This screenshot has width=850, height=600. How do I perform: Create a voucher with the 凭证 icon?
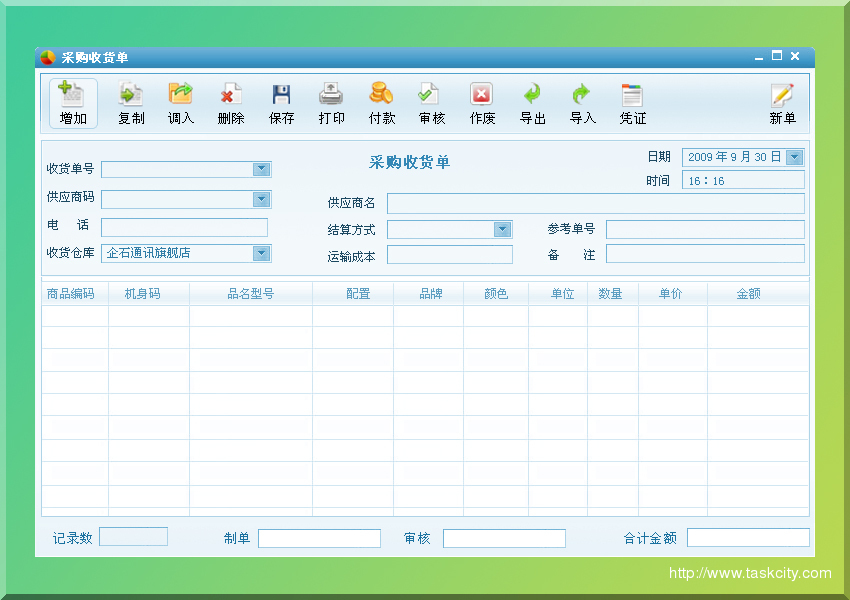coord(632,103)
